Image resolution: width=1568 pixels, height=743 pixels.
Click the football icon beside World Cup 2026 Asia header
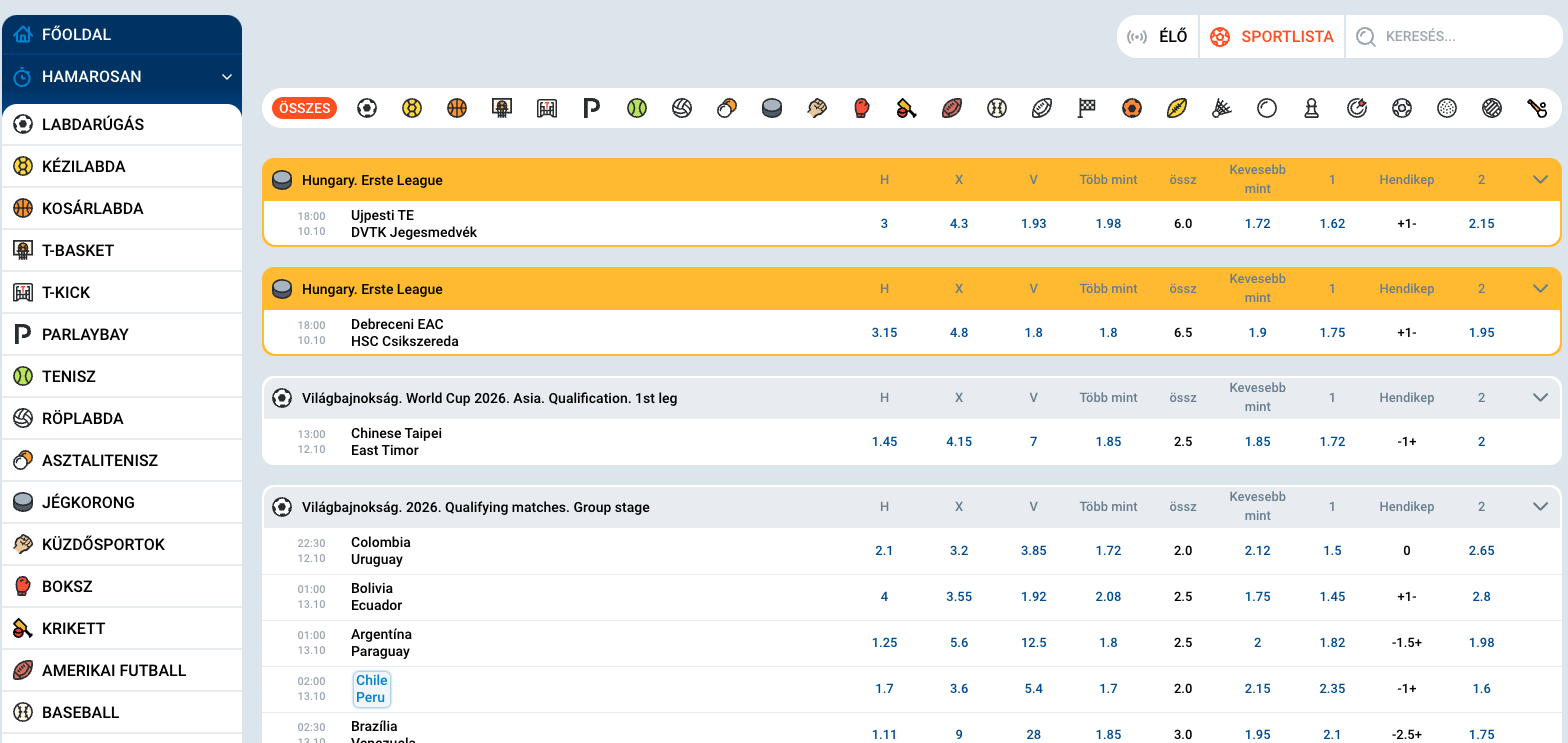(283, 398)
